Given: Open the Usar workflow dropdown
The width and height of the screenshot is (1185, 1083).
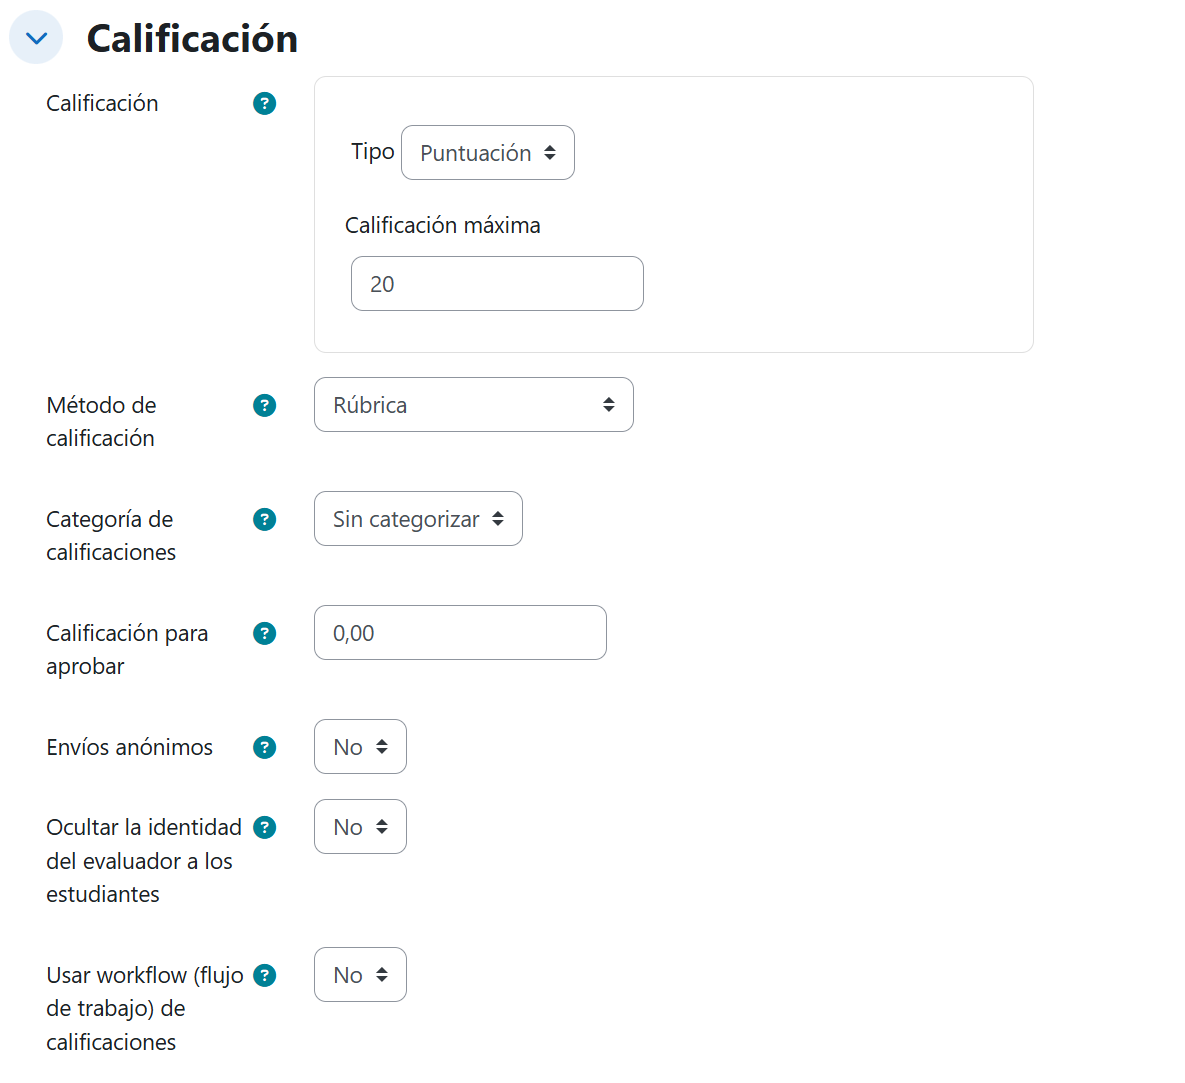Looking at the screenshot, I should pyautogui.click(x=360, y=974).
